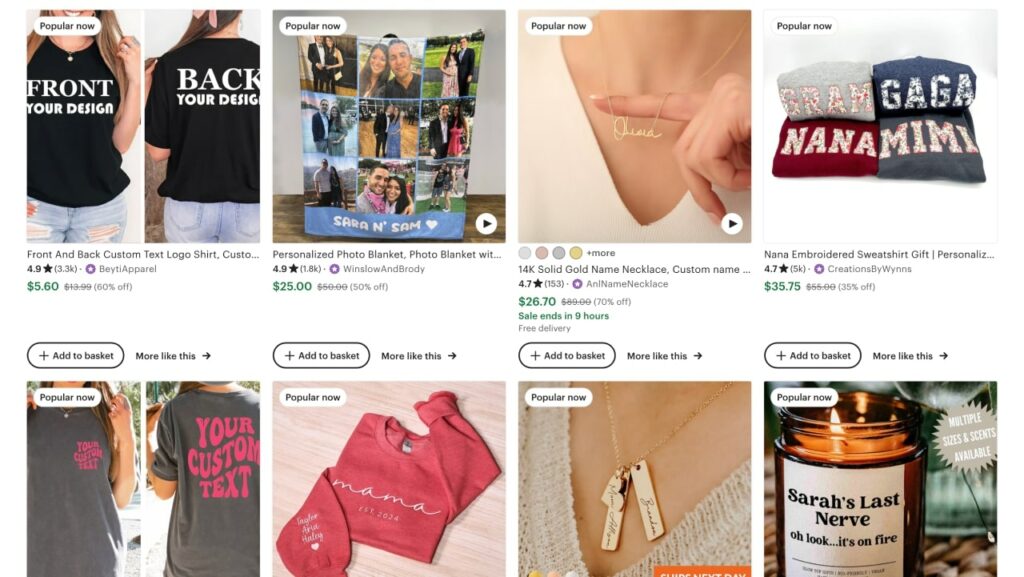Favorite the Your Custom Text shirt listing
Image resolution: width=1024 pixels, height=577 pixels.
click(x=241, y=402)
